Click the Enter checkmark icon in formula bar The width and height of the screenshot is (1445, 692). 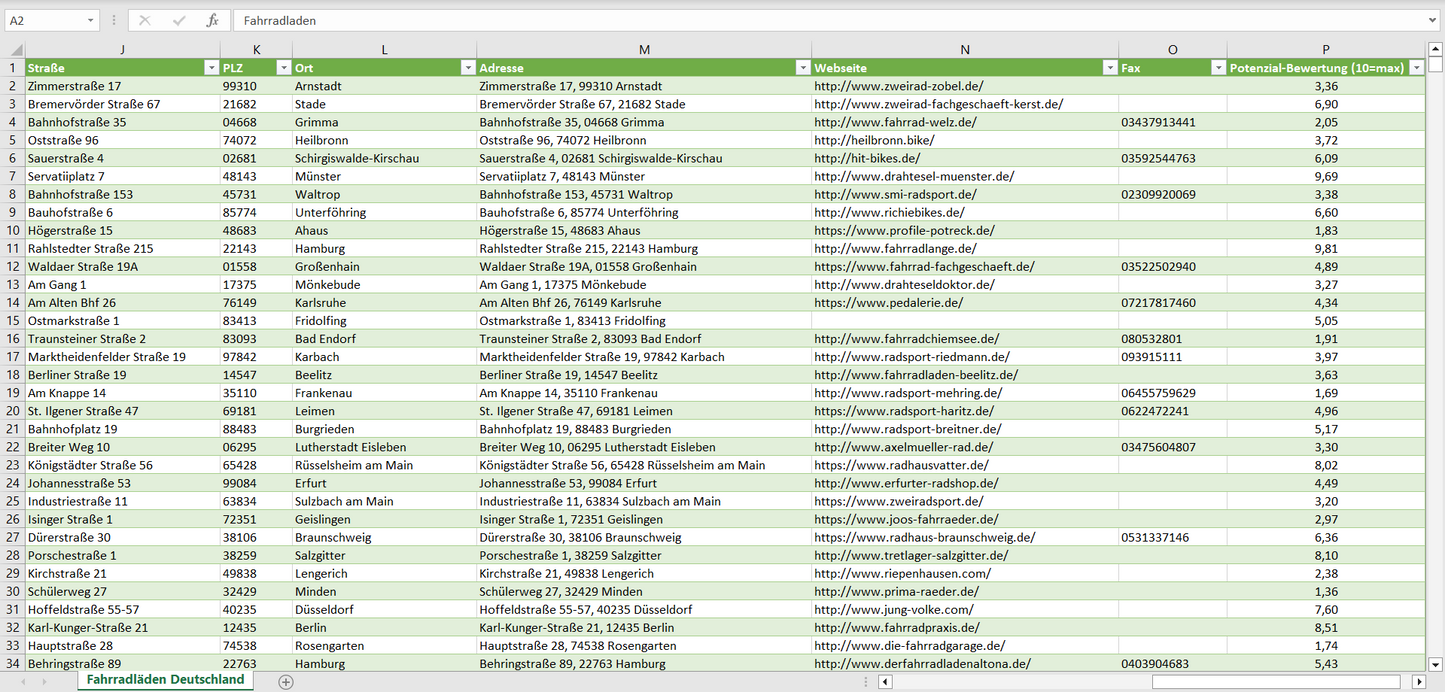(x=179, y=20)
